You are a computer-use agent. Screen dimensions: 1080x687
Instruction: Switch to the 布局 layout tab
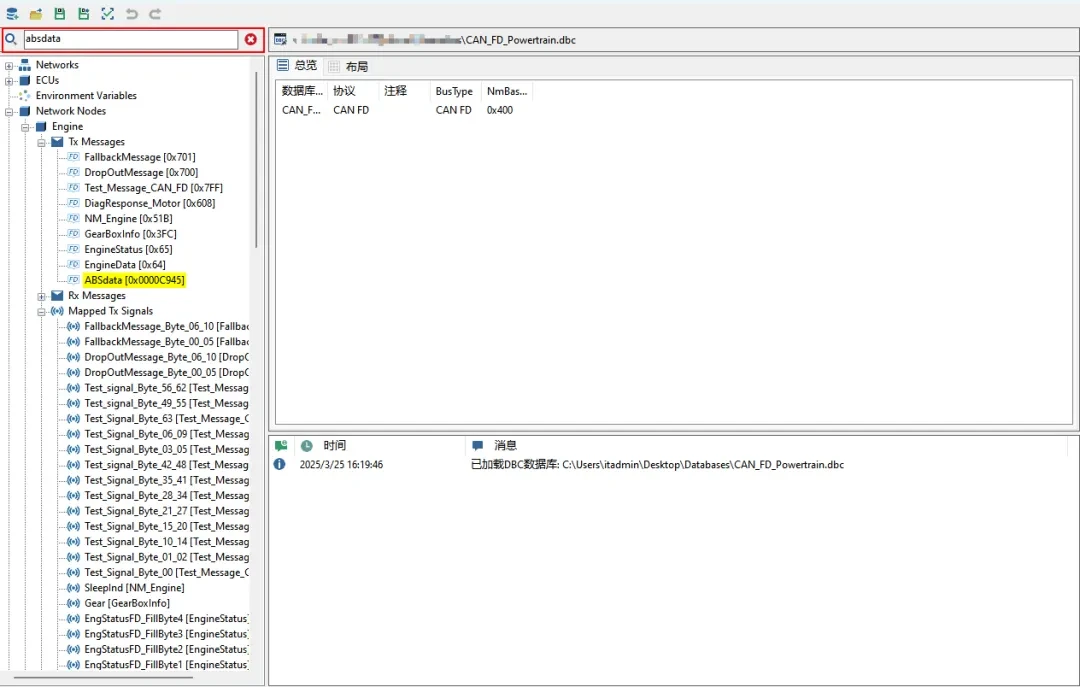[348, 66]
